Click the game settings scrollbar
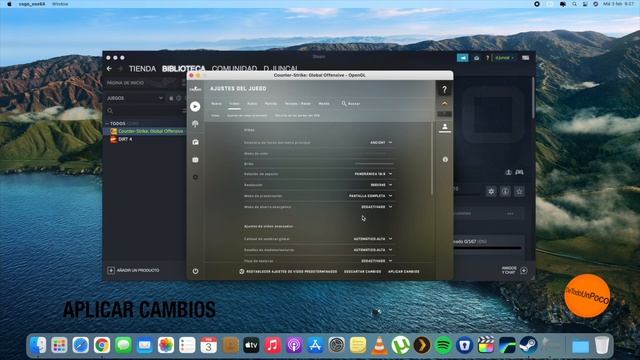 [x=431, y=158]
